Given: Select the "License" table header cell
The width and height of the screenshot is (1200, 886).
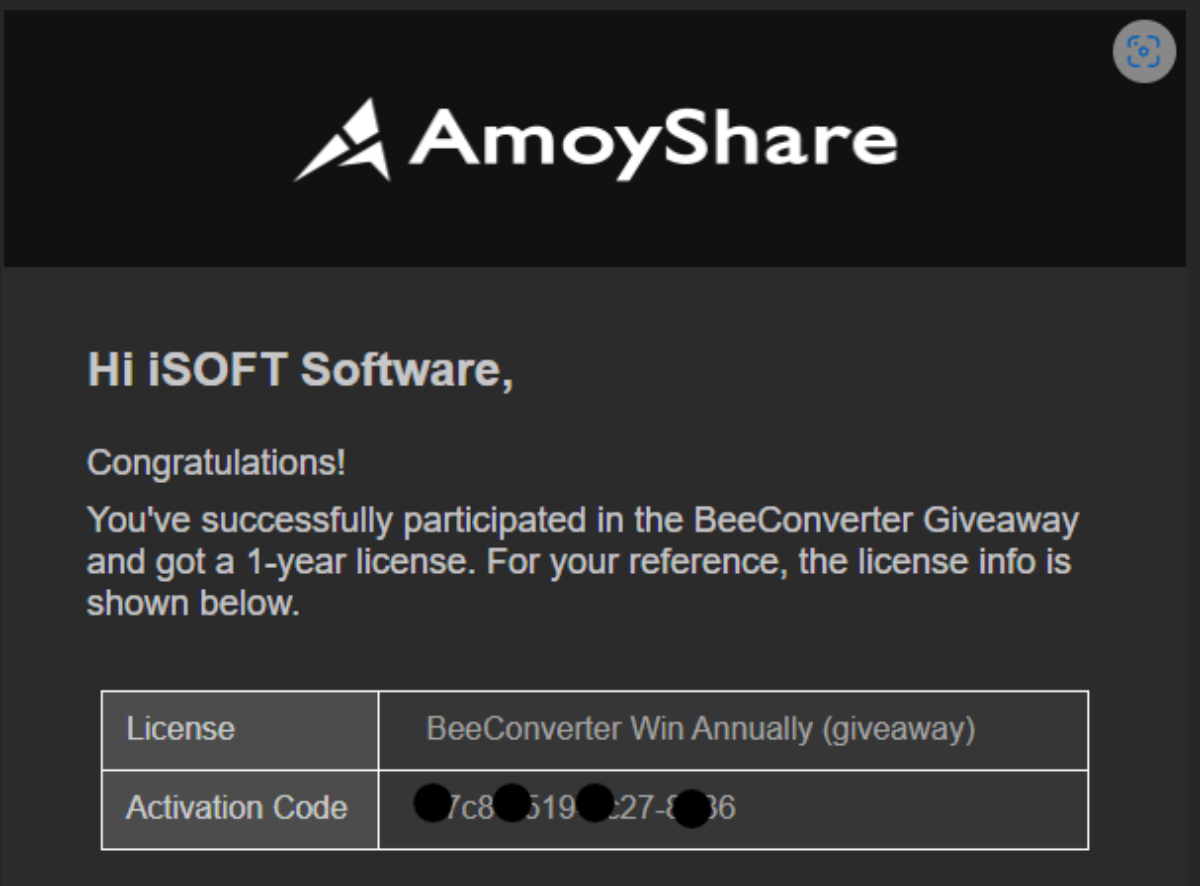Looking at the screenshot, I should click(181, 729).
